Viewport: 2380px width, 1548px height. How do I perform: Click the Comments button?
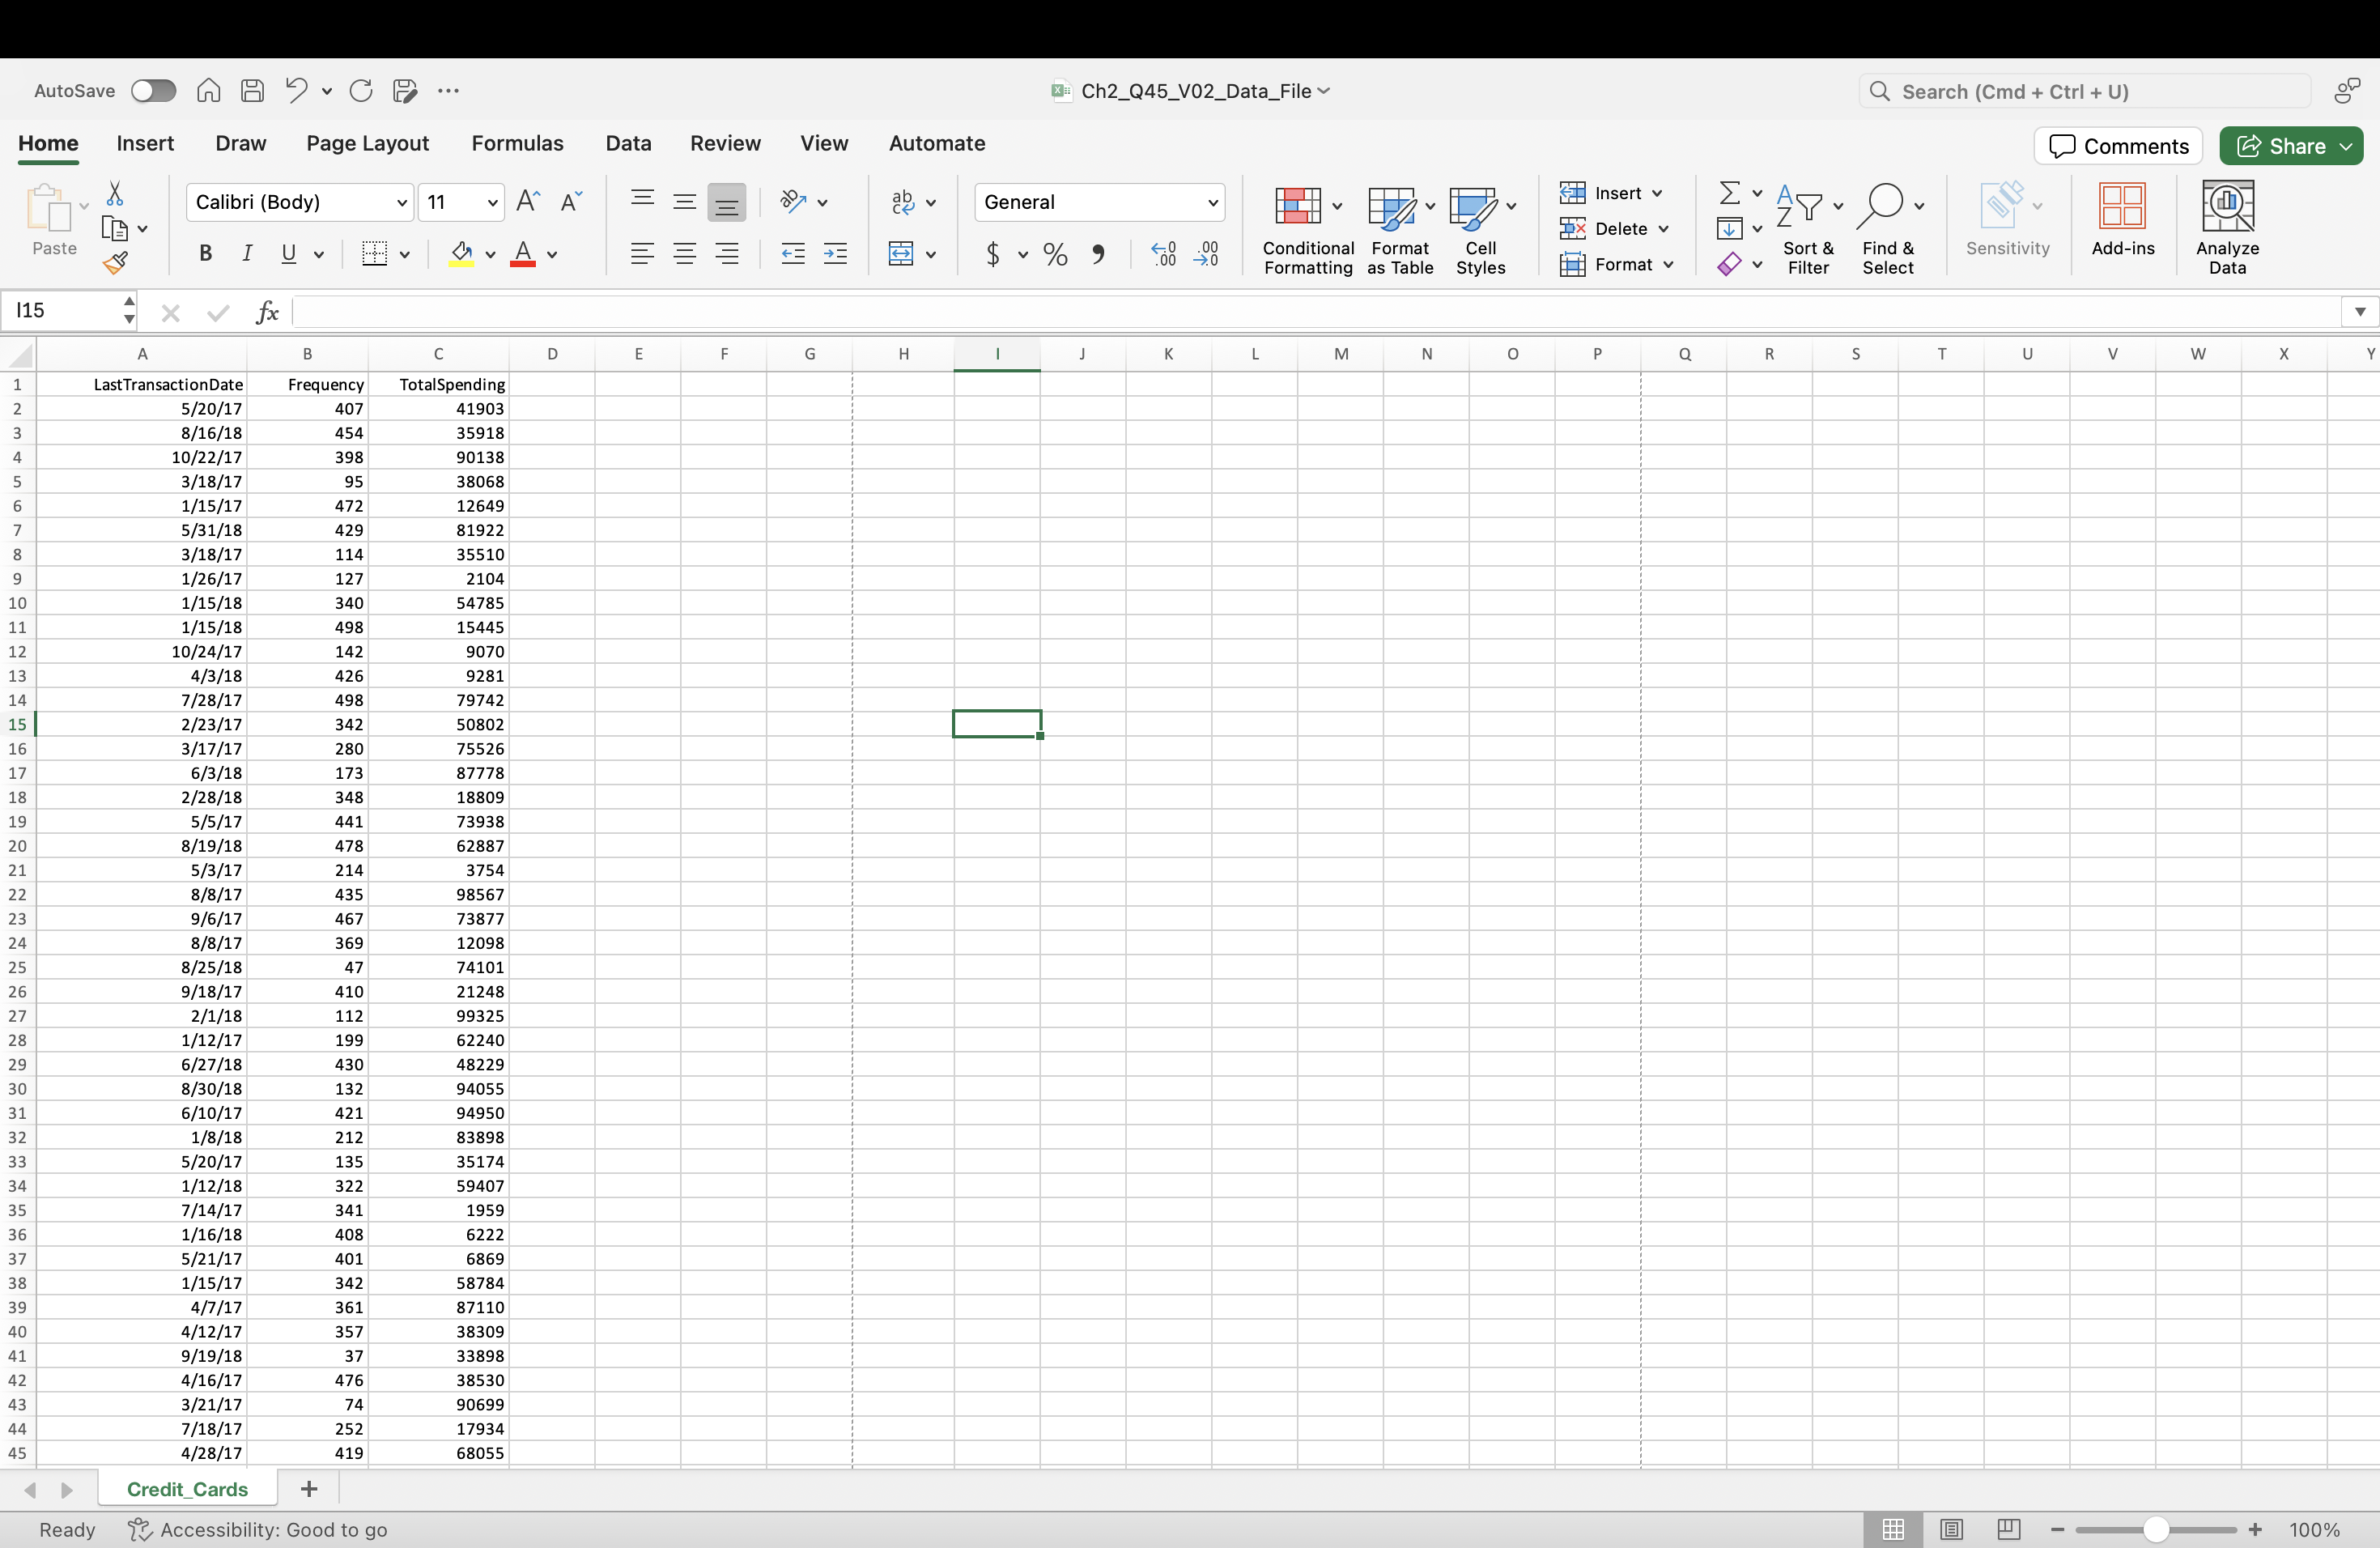(x=2118, y=146)
